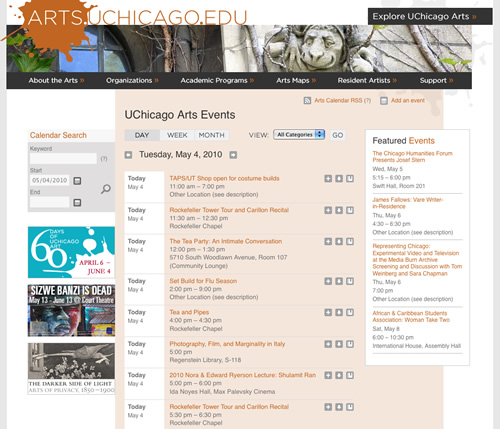Click the bookmark icon for The Tea Party event
Image resolution: width=500 pixels, height=429 pixels.
350,241
